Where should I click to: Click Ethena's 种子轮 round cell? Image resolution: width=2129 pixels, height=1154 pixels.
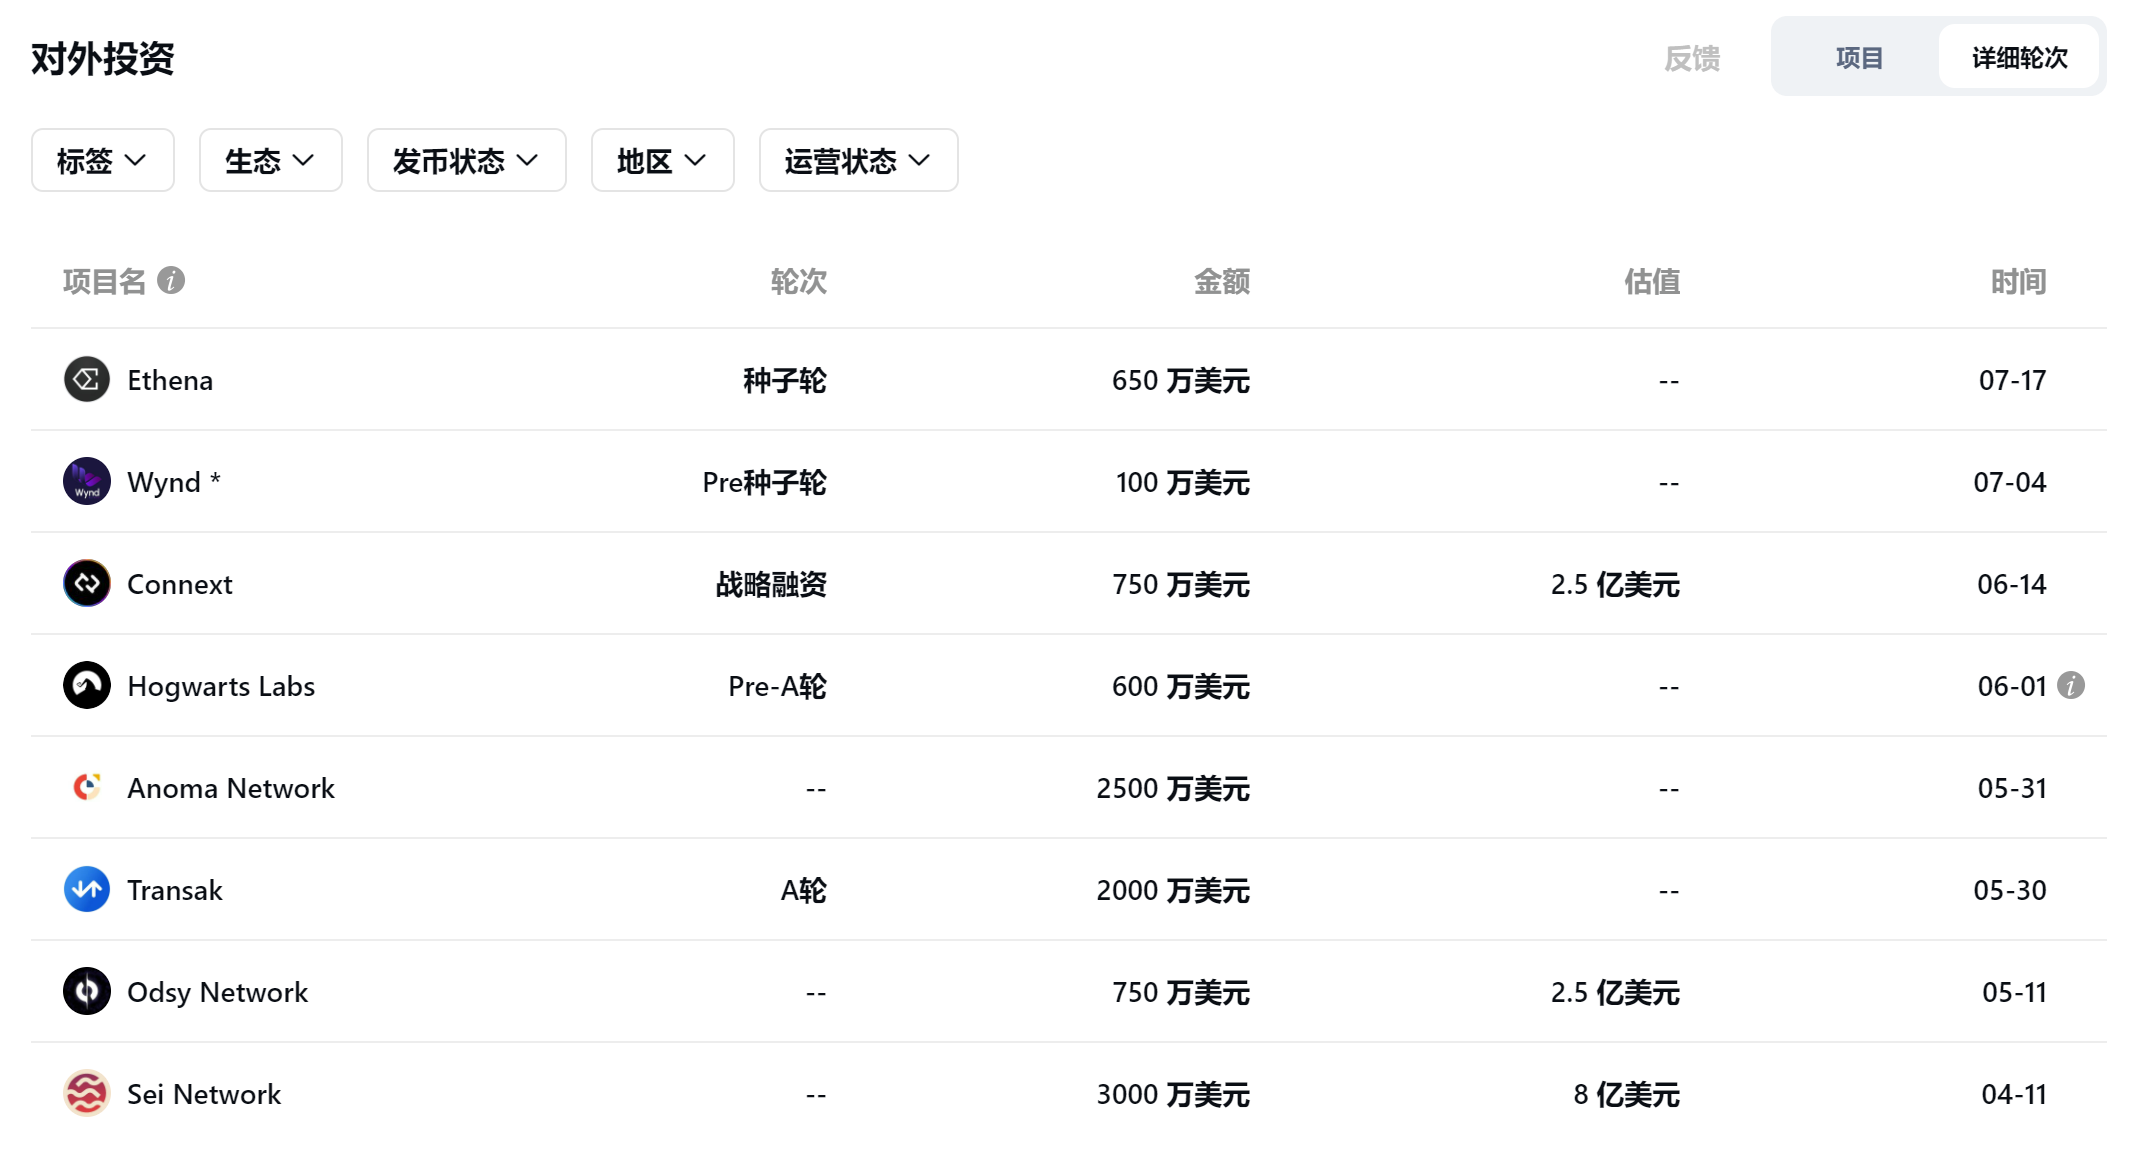785,381
